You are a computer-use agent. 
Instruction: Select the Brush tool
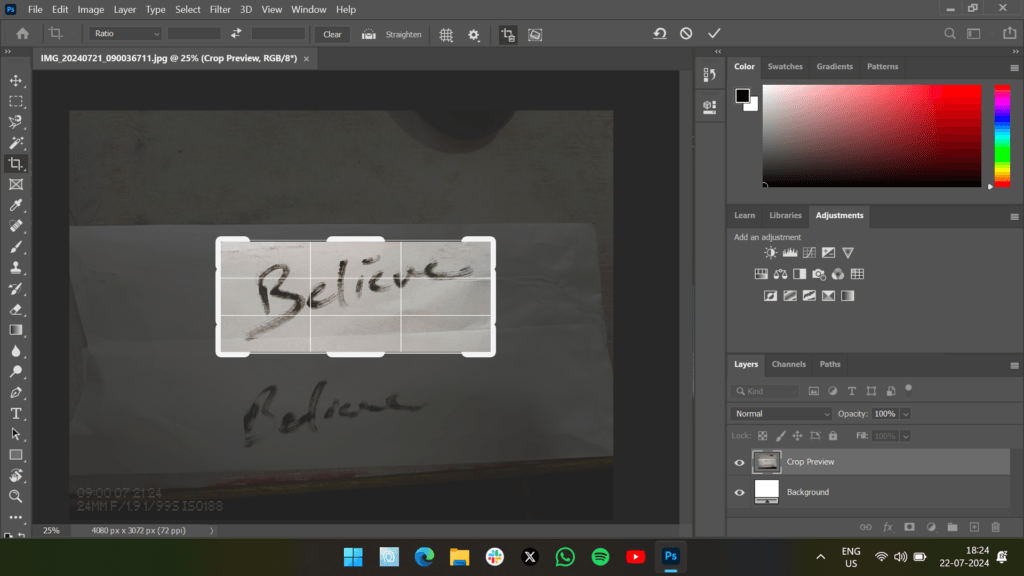[16, 247]
